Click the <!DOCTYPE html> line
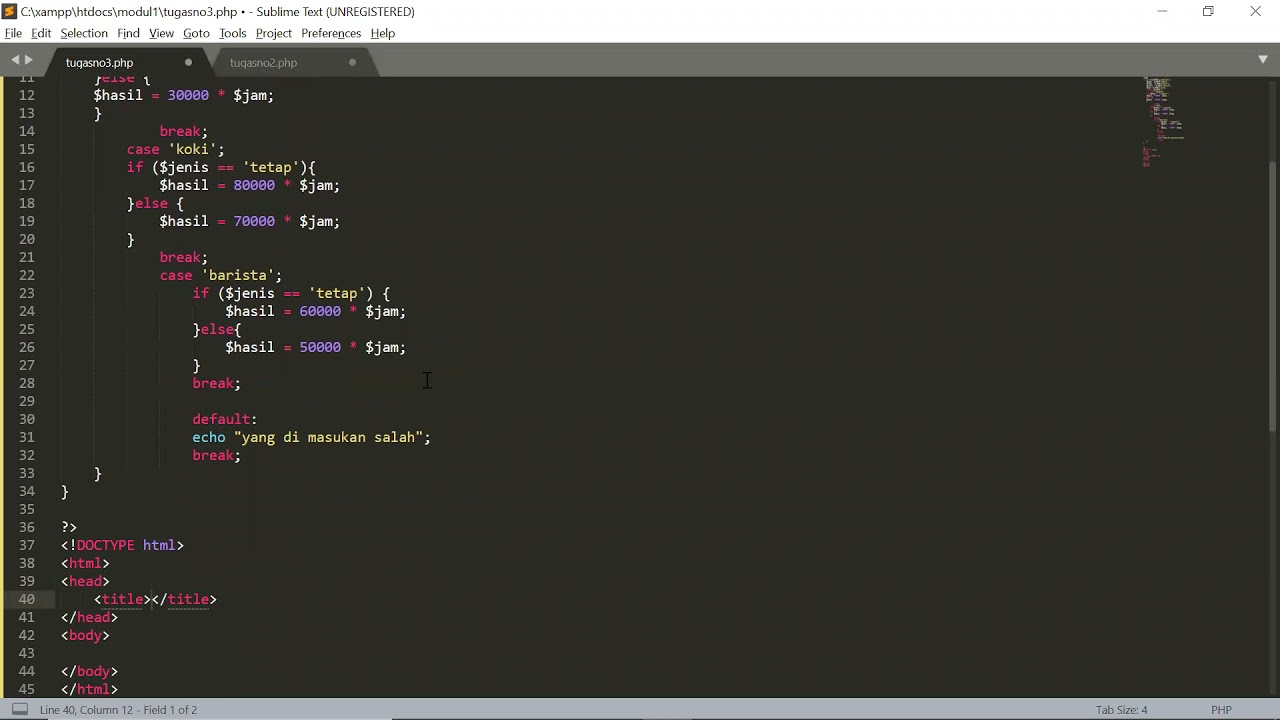This screenshot has width=1280, height=720. click(x=123, y=545)
